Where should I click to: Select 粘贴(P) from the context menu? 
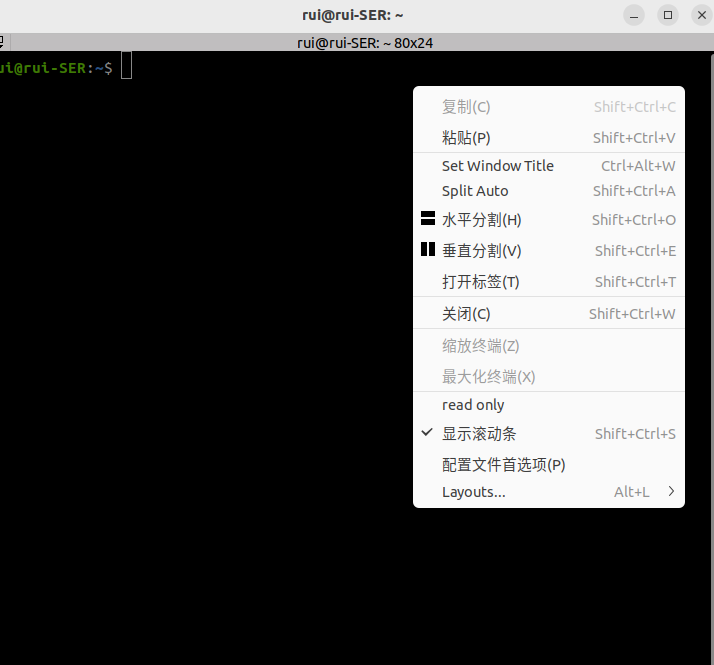[466, 138]
